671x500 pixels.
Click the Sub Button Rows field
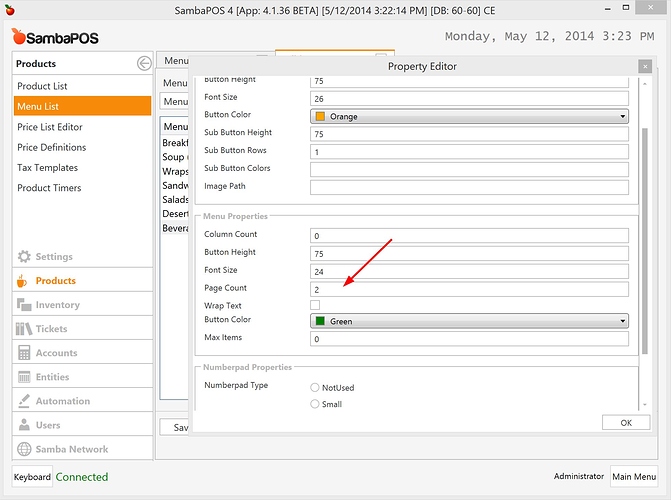(469, 152)
